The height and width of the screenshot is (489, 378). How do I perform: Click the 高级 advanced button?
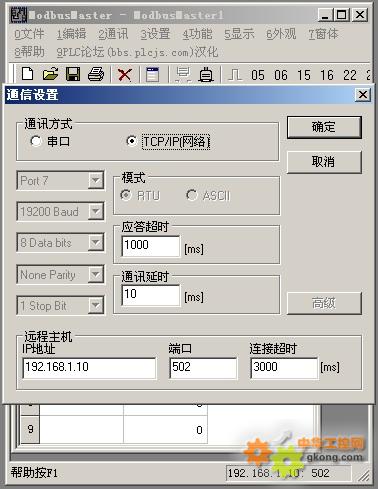point(324,303)
